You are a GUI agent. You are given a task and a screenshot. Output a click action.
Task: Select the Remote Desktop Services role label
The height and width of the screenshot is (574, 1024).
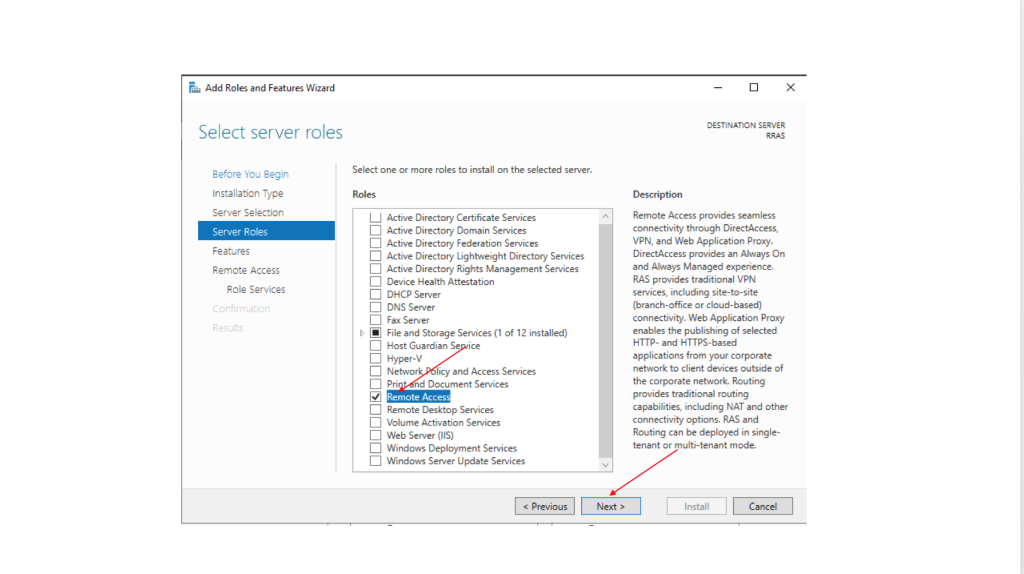point(440,410)
